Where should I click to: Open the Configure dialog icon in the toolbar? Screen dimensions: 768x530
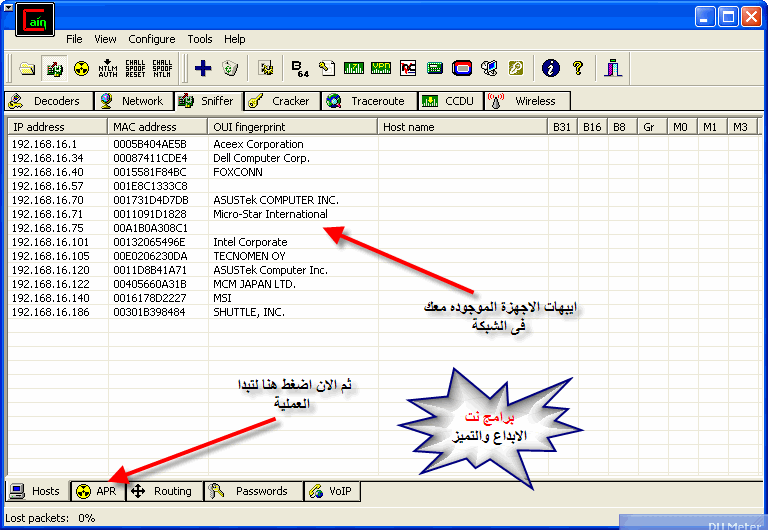[266, 68]
